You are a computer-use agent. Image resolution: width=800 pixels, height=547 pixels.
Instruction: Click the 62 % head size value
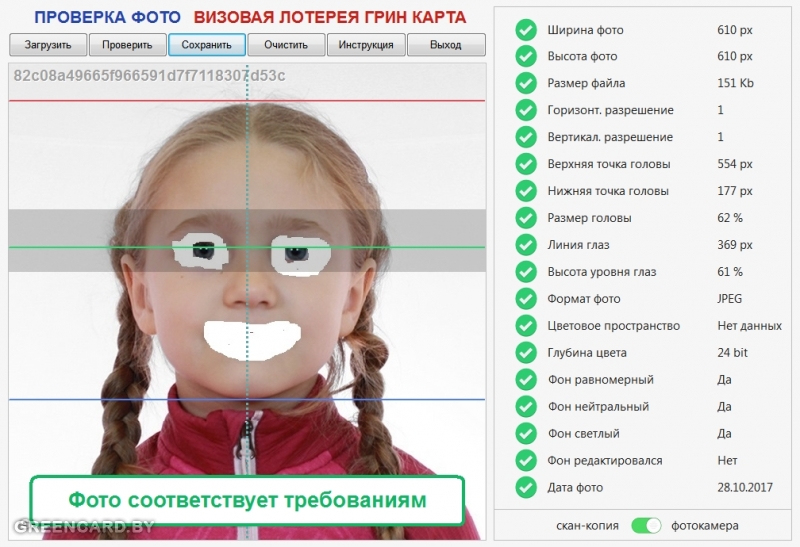(x=730, y=218)
